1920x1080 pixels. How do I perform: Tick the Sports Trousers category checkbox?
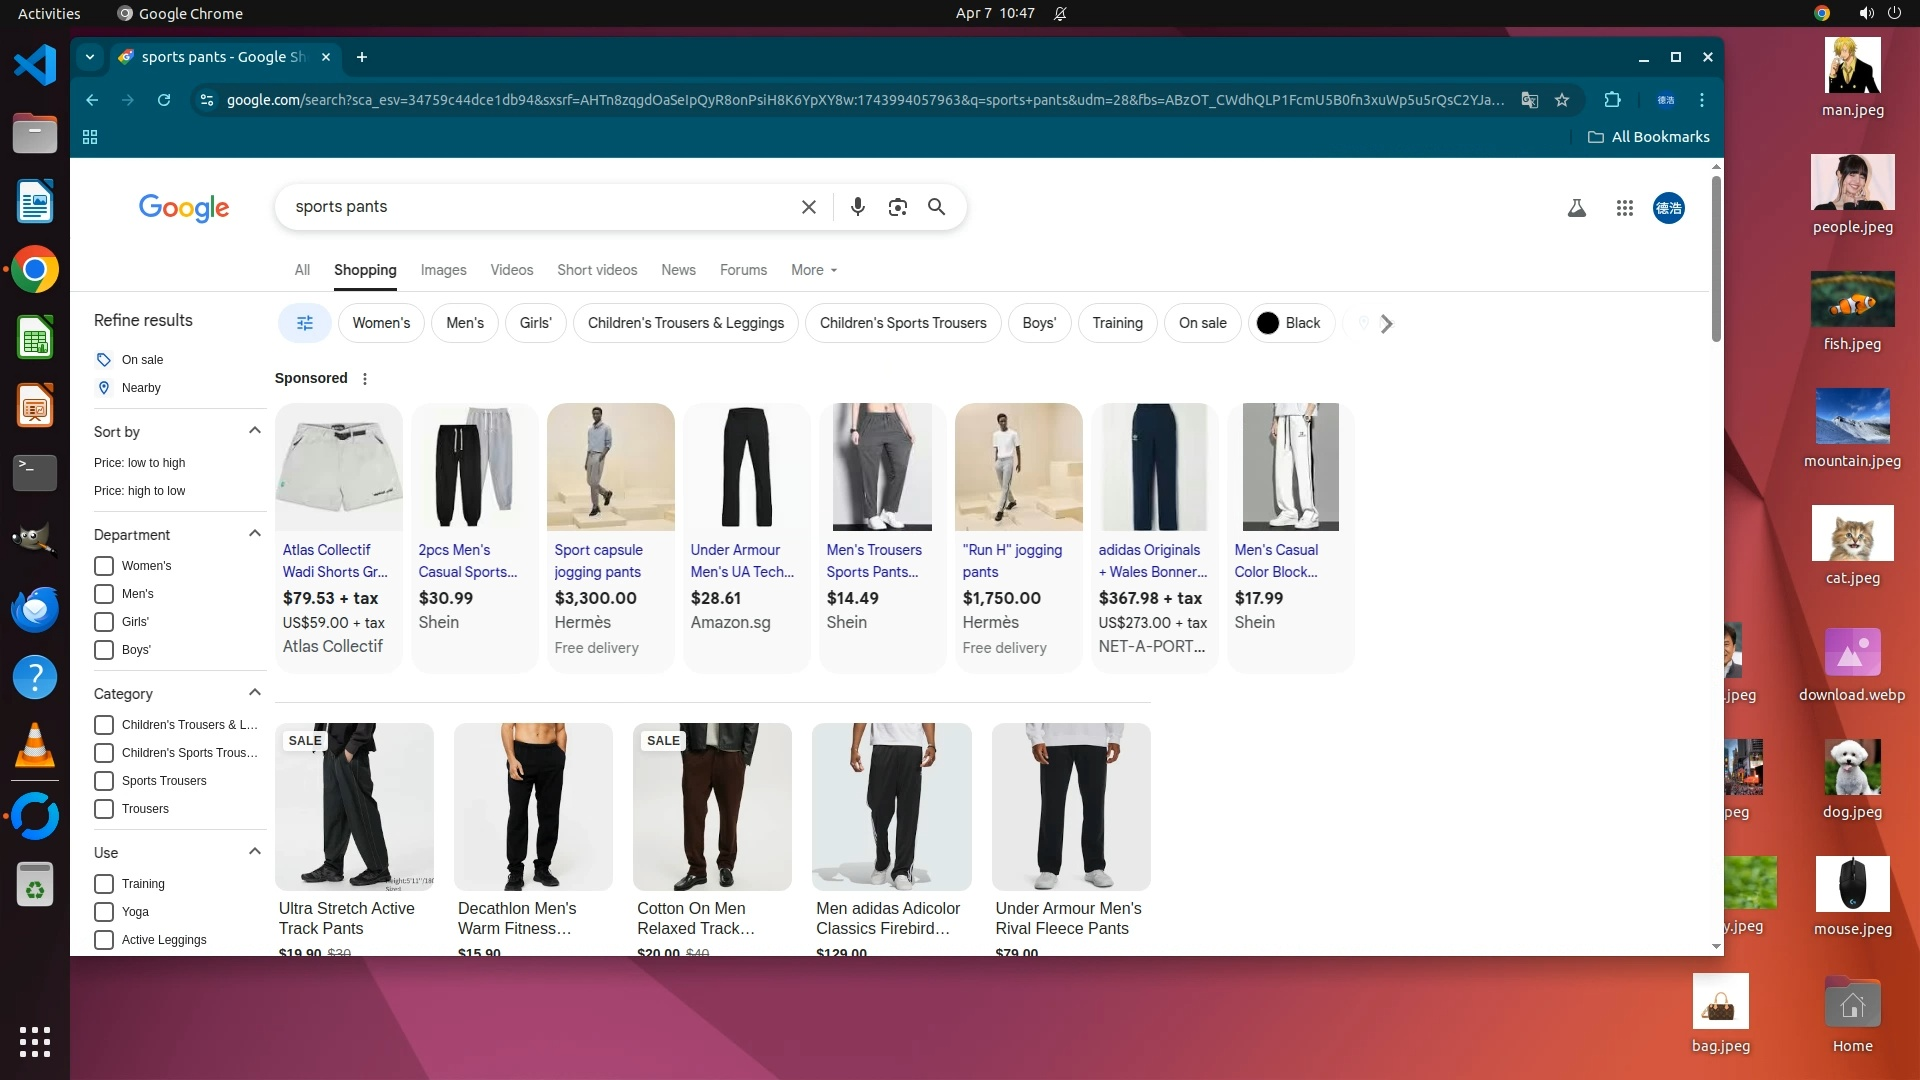104,781
